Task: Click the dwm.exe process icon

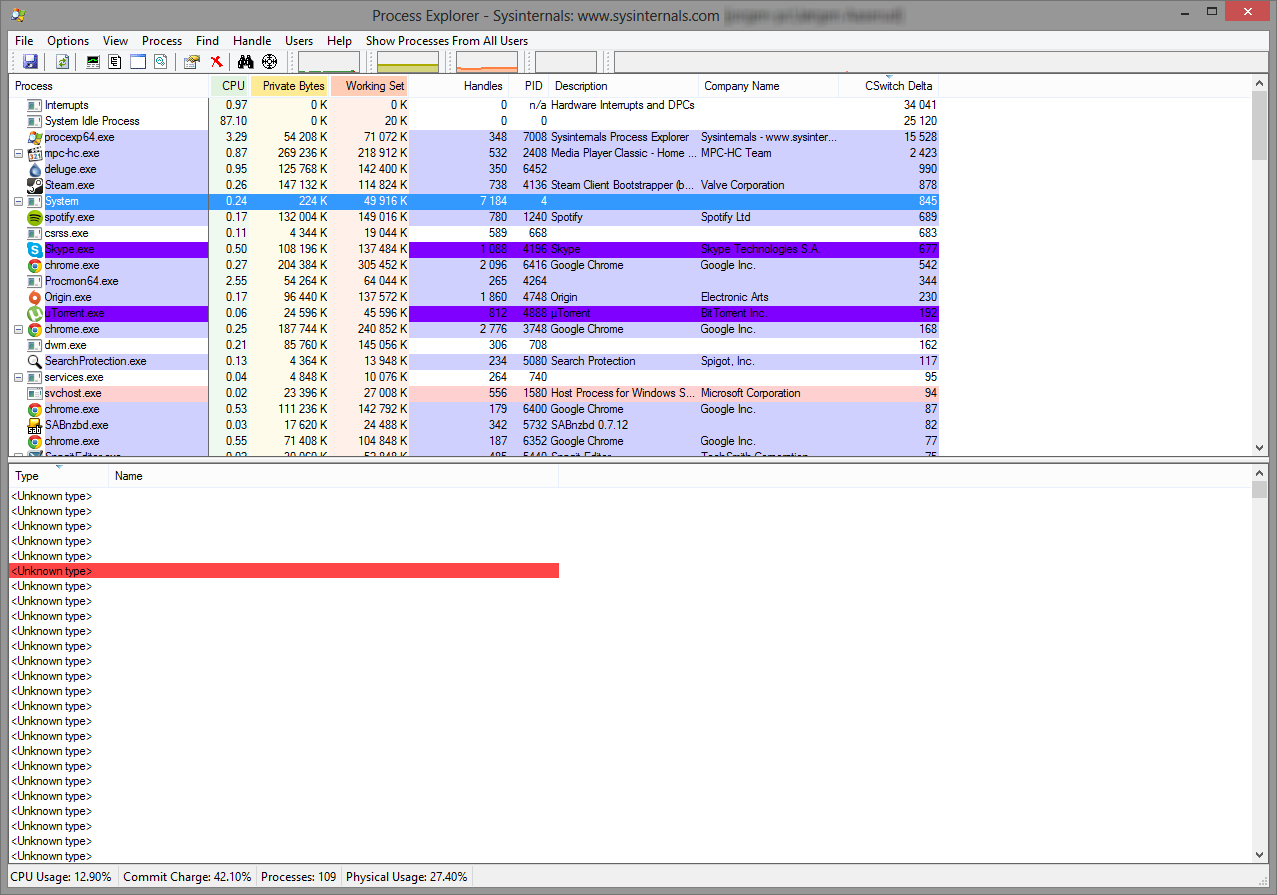Action: [35, 345]
